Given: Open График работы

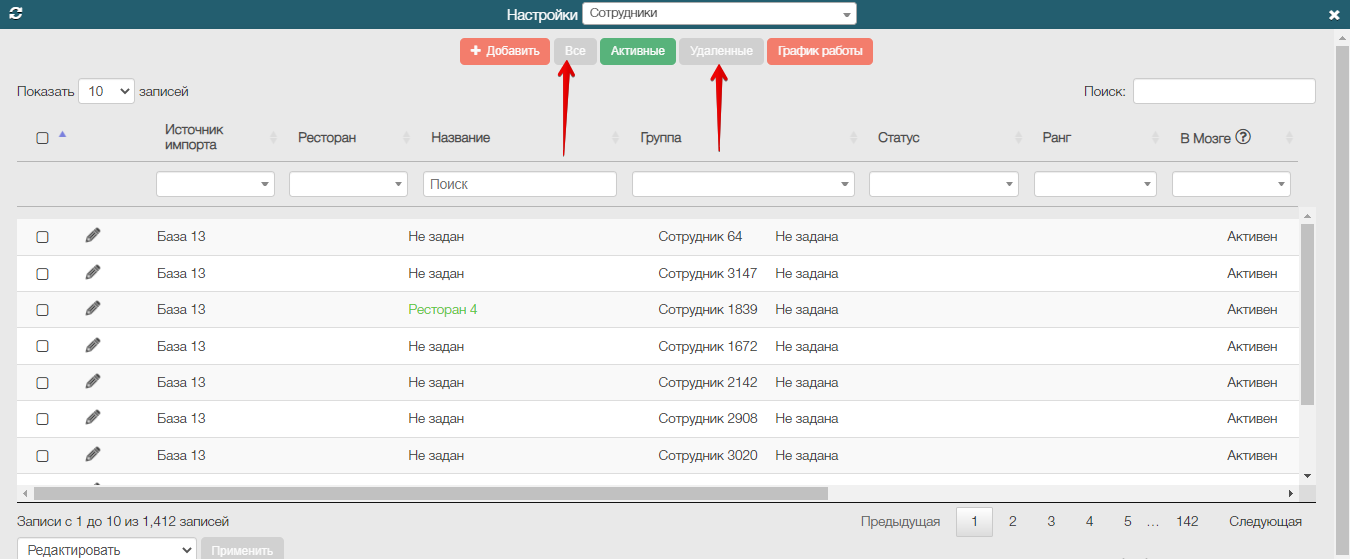Looking at the screenshot, I should pyautogui.click(x=820, y=51).
